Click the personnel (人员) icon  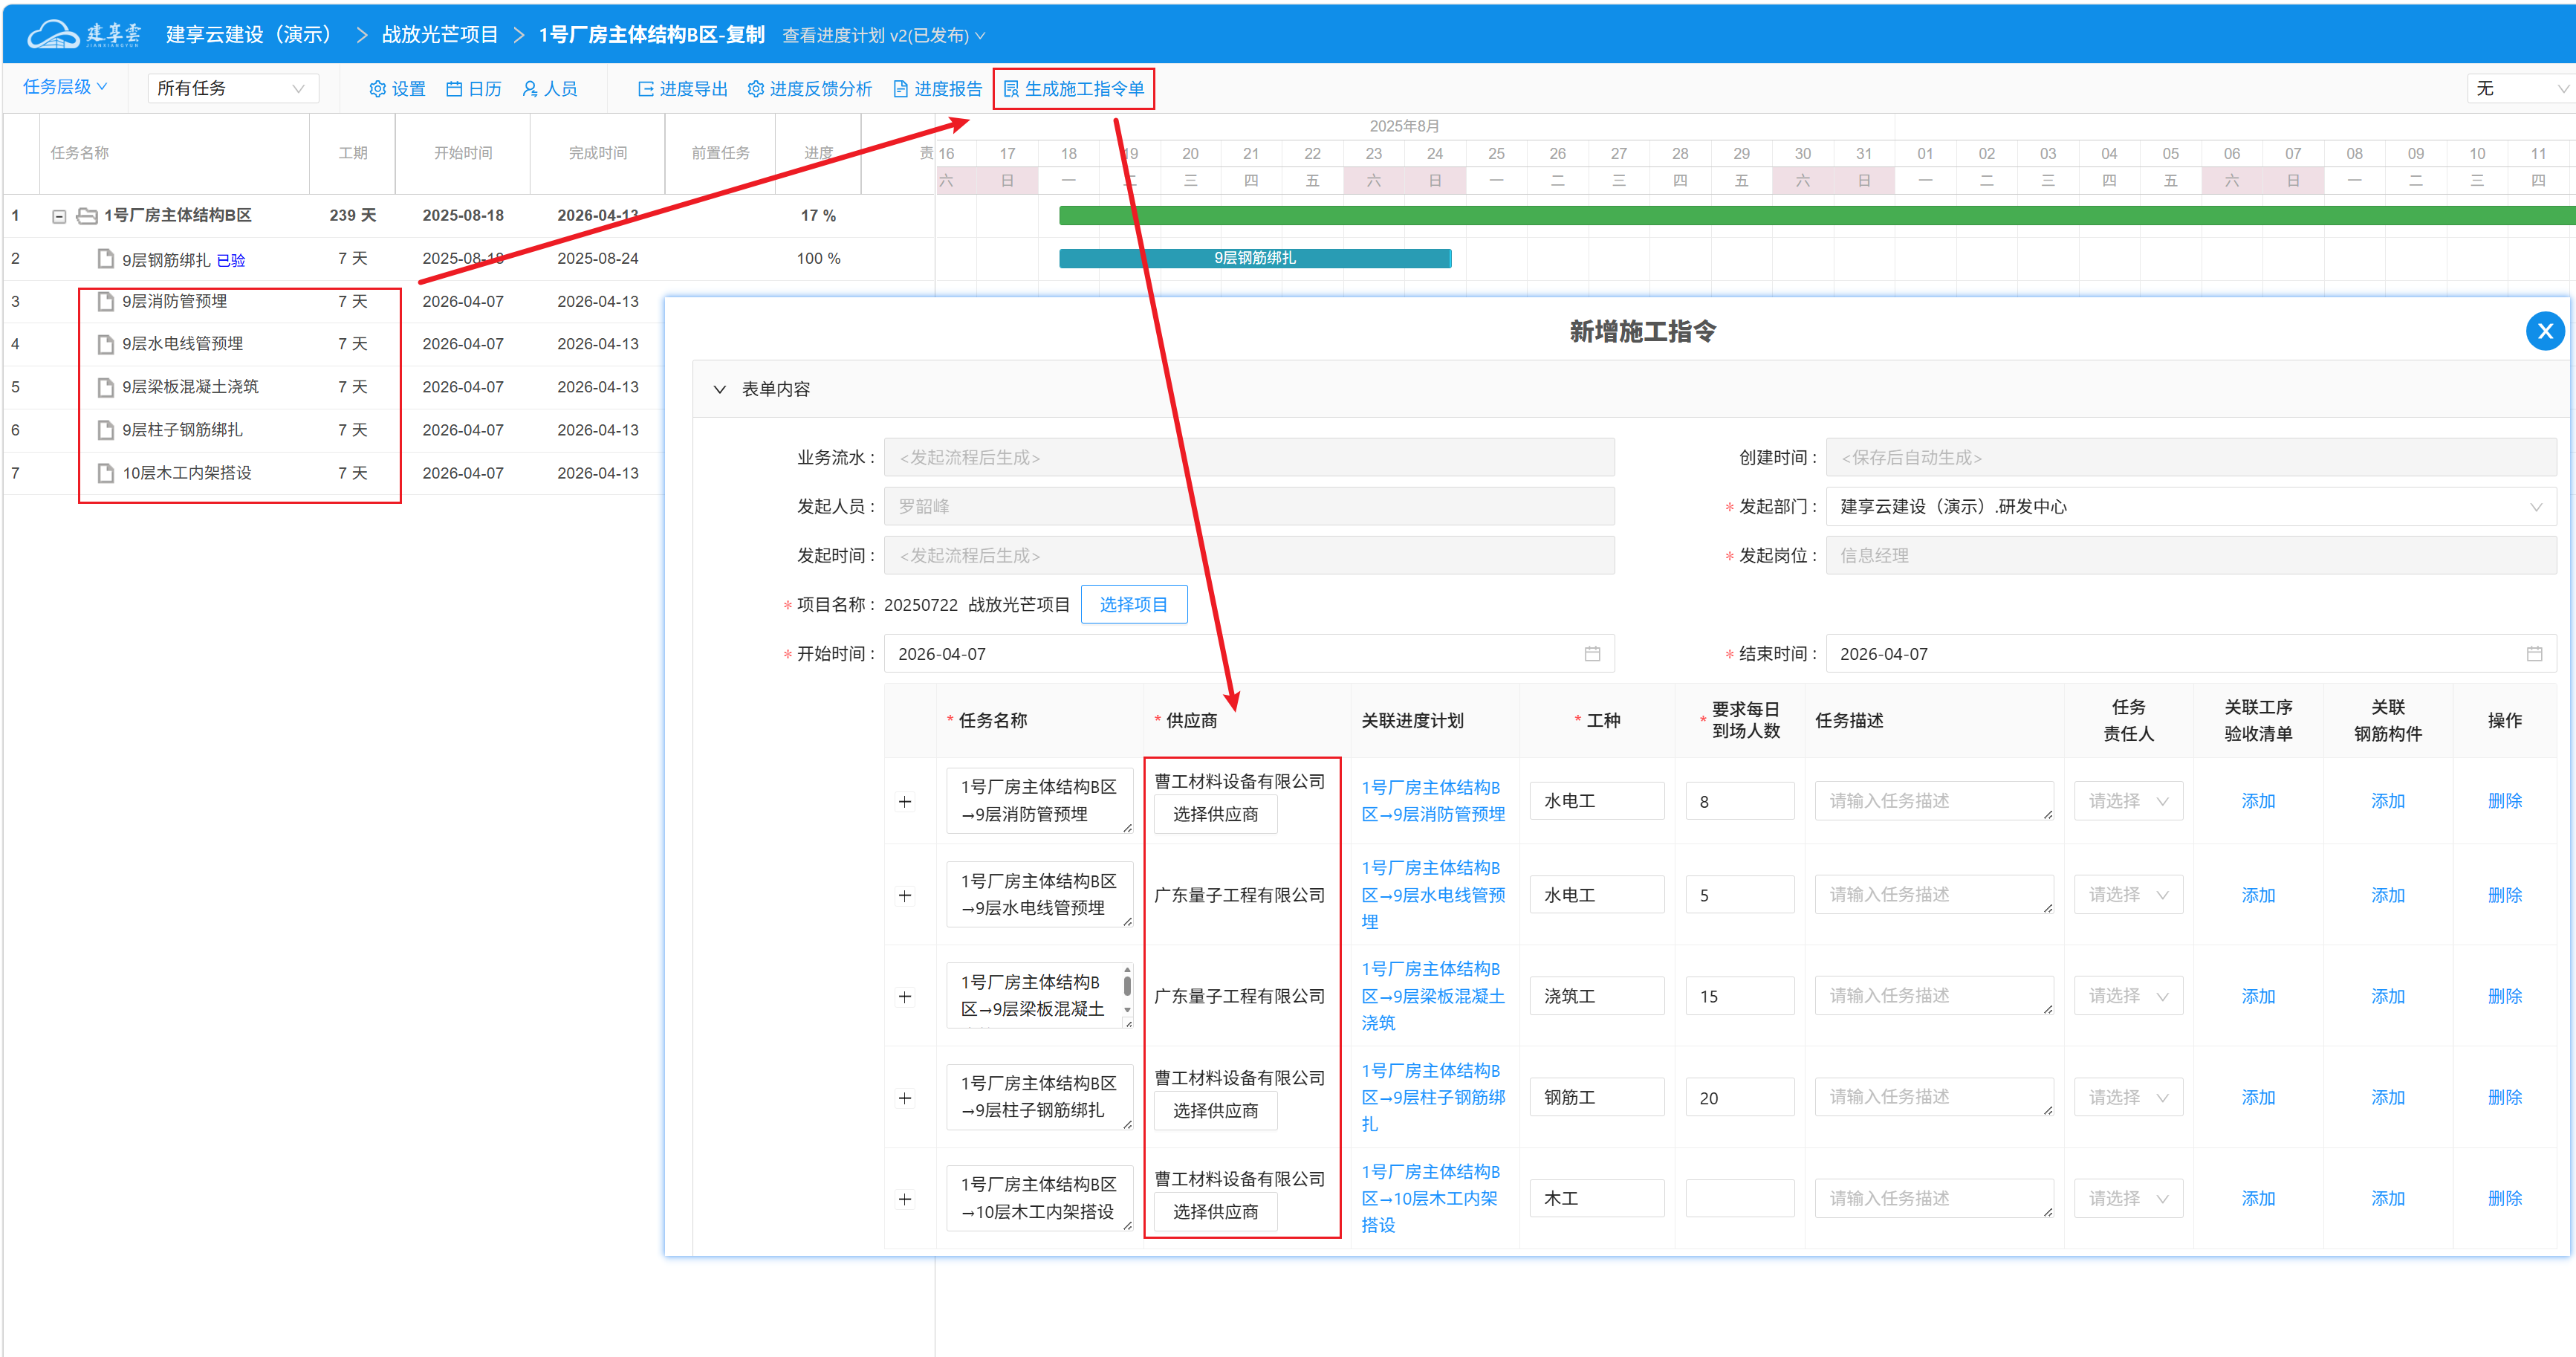pos(530,89)
